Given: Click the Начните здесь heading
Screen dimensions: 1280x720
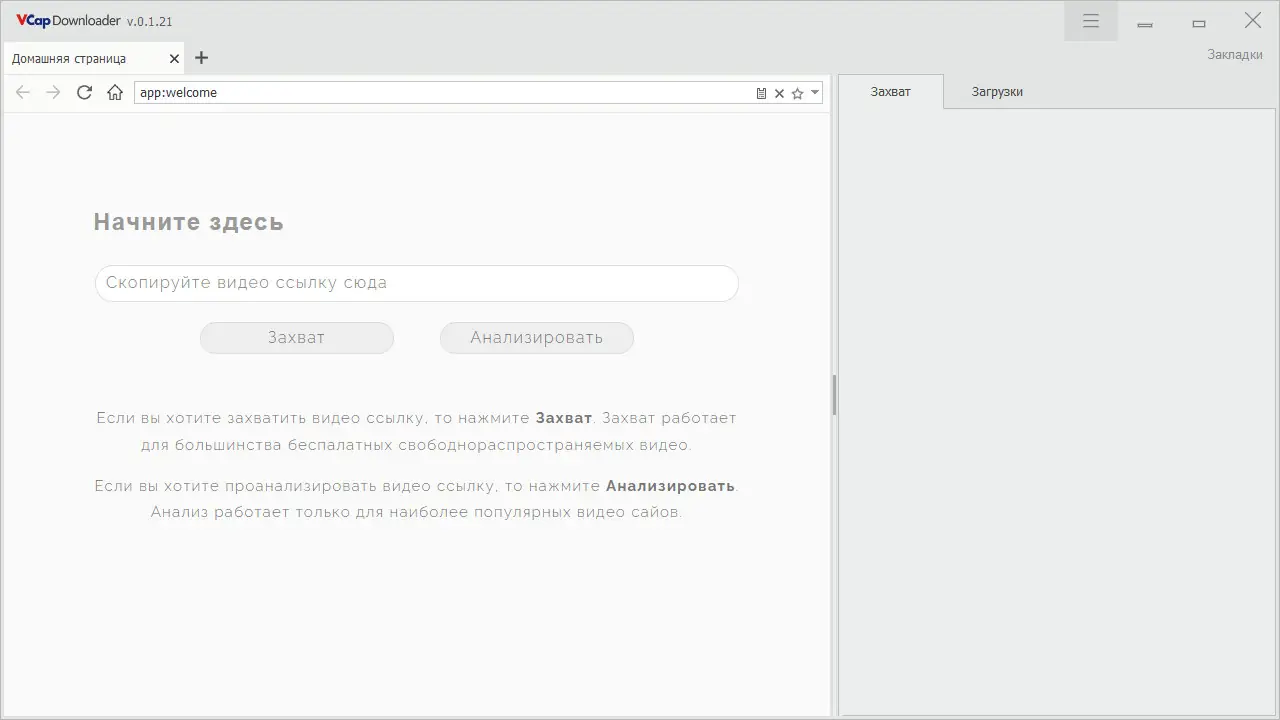Looking at the screenshot, I should 189,222.
